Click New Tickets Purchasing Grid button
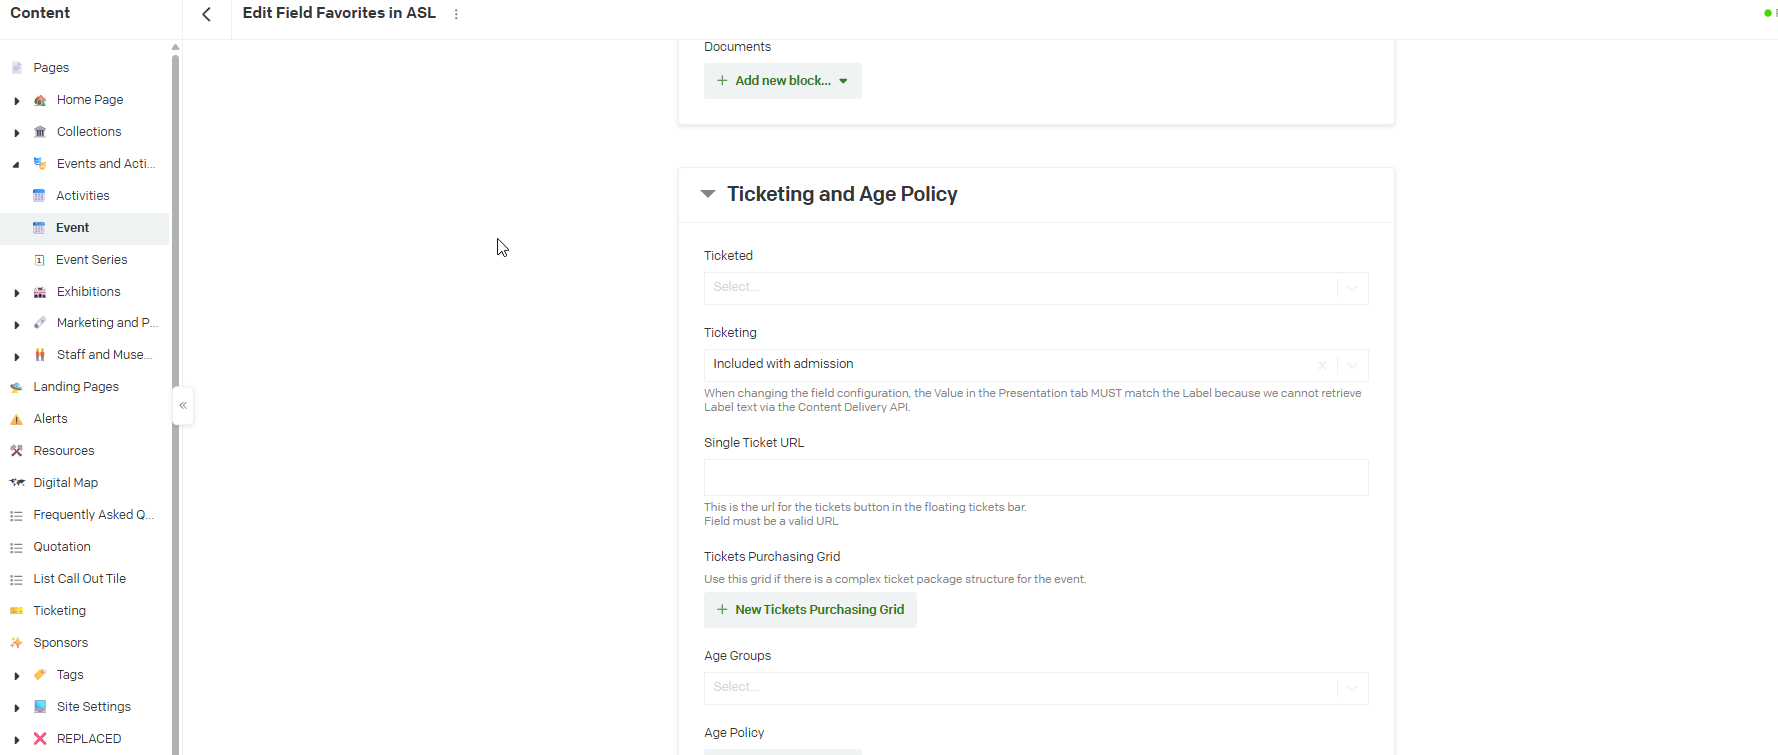The width and height of the screenshot is (1778, 755). 810,610
